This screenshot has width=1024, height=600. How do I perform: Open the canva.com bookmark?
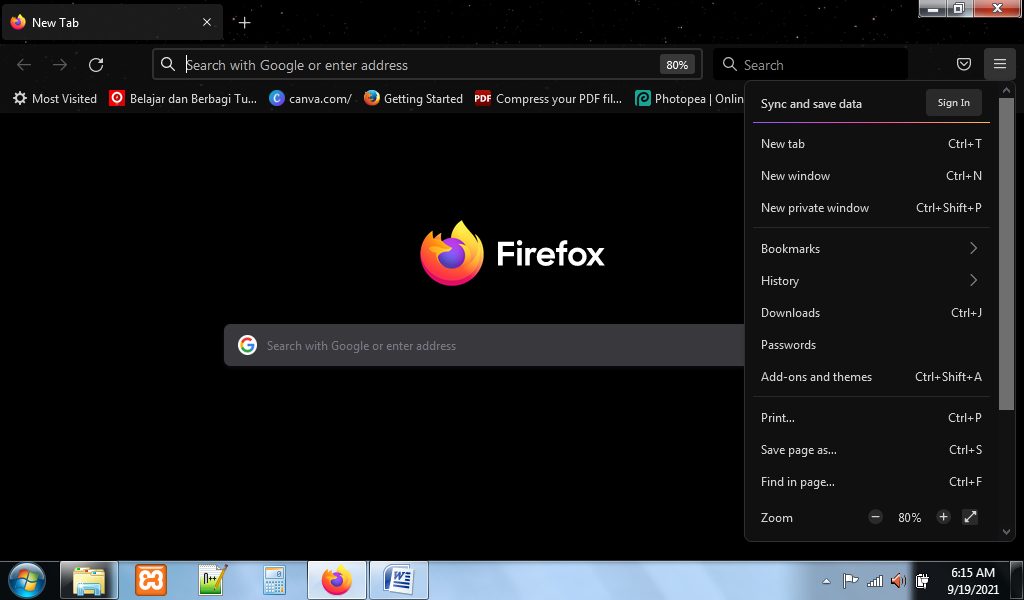(x=311, y=98)
